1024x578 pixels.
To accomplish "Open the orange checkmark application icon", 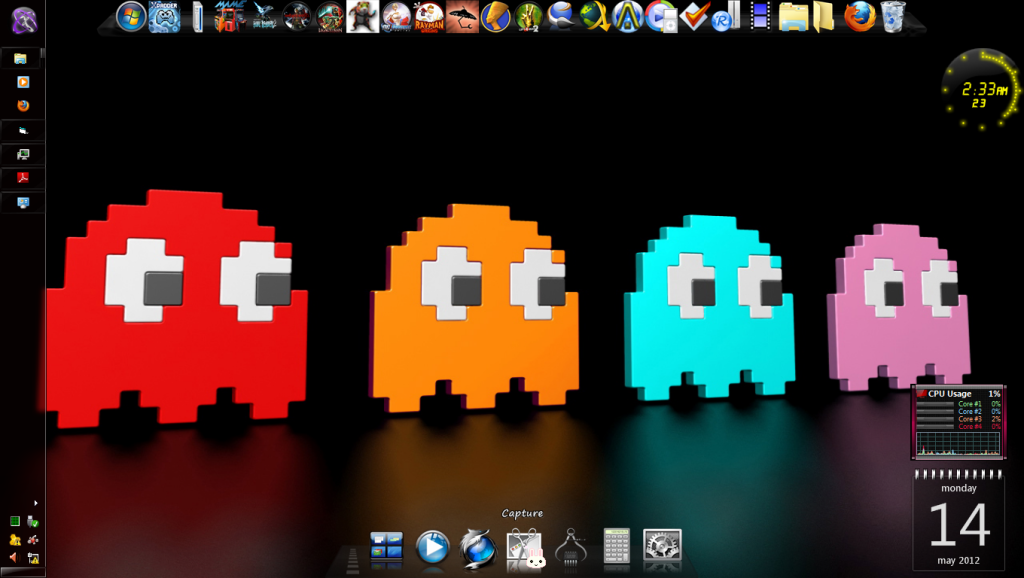I will (x=694, y=16).
